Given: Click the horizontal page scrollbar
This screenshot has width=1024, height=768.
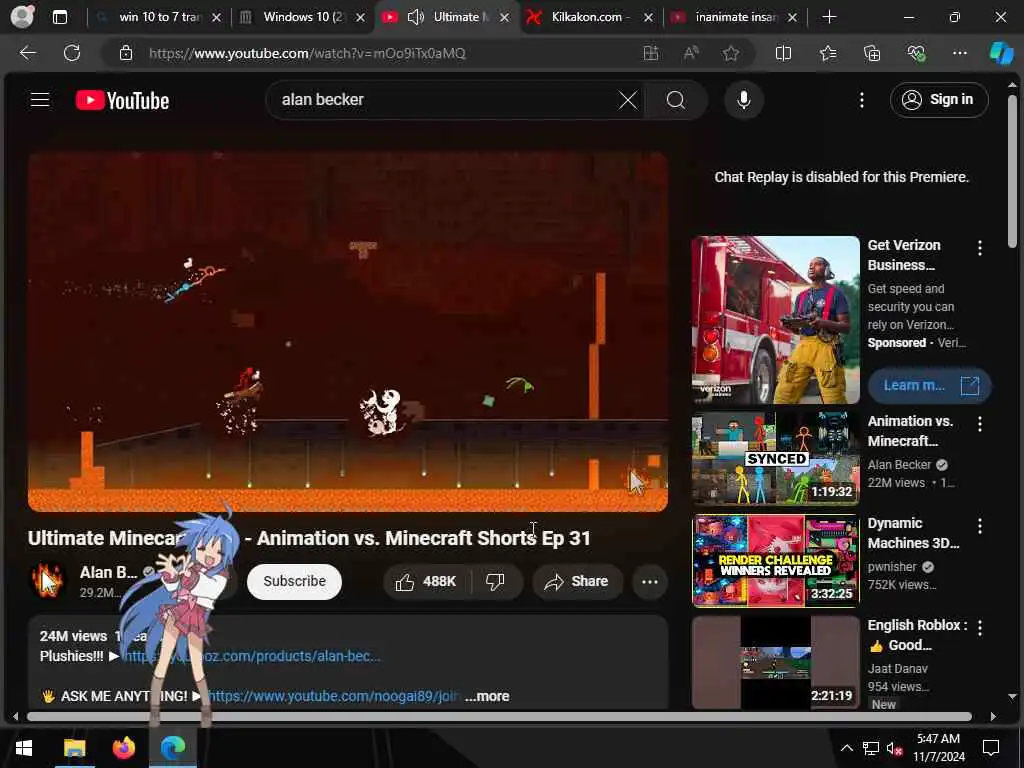Looking at the screenshot, I should pos(500,716).
